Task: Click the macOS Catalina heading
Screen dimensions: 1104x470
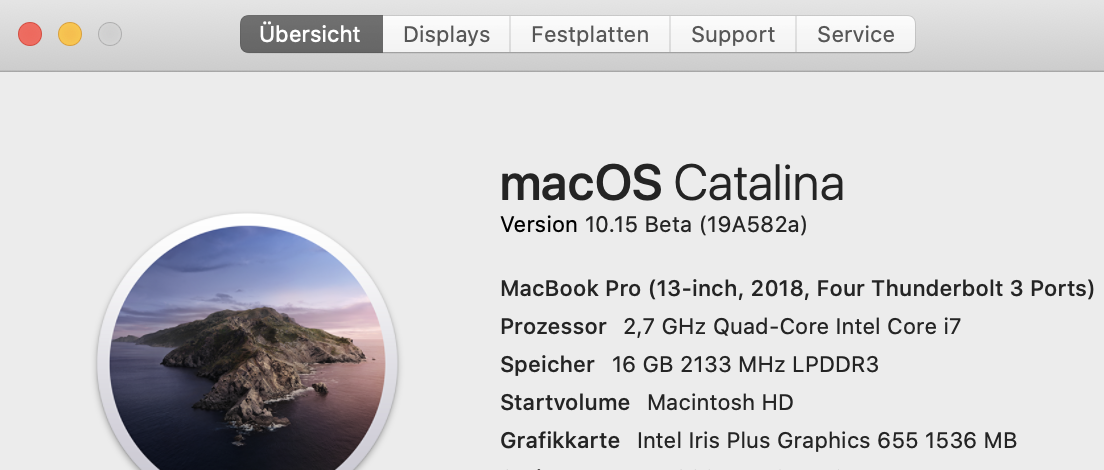Action: 672,184
